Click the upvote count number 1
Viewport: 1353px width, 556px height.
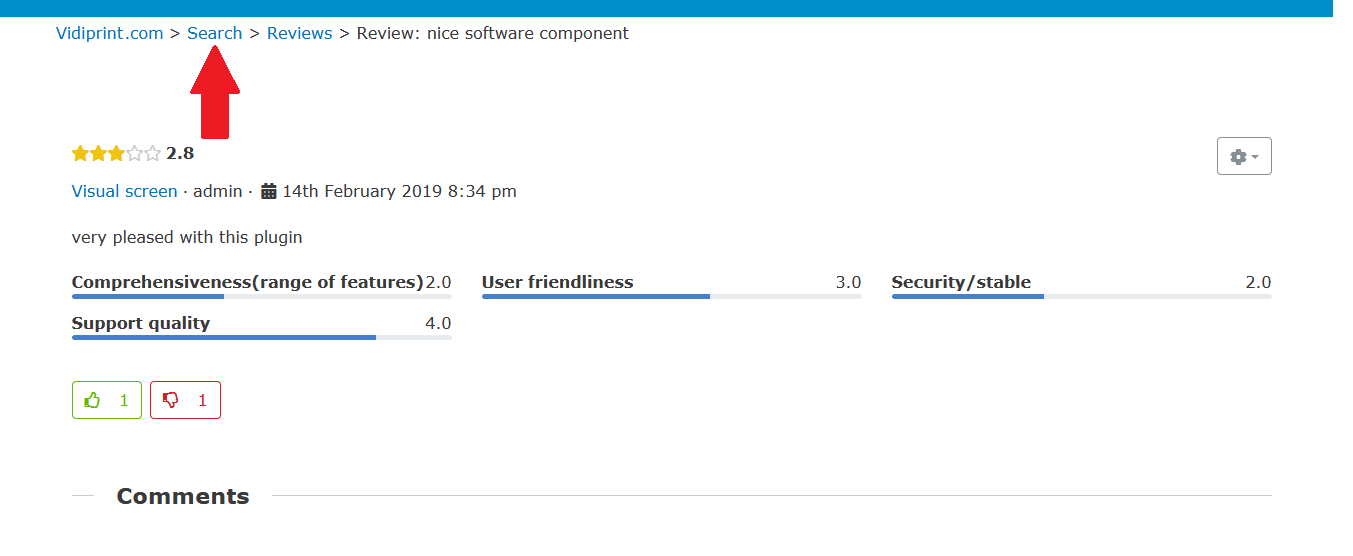click(124, 400)
